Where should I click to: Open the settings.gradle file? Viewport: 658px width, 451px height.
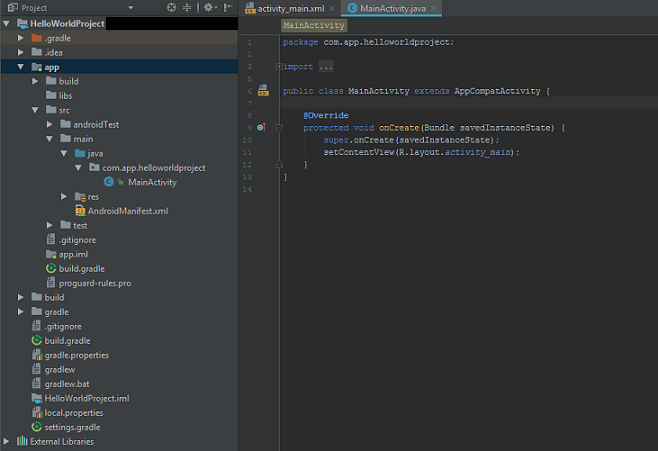pos(74,427)
